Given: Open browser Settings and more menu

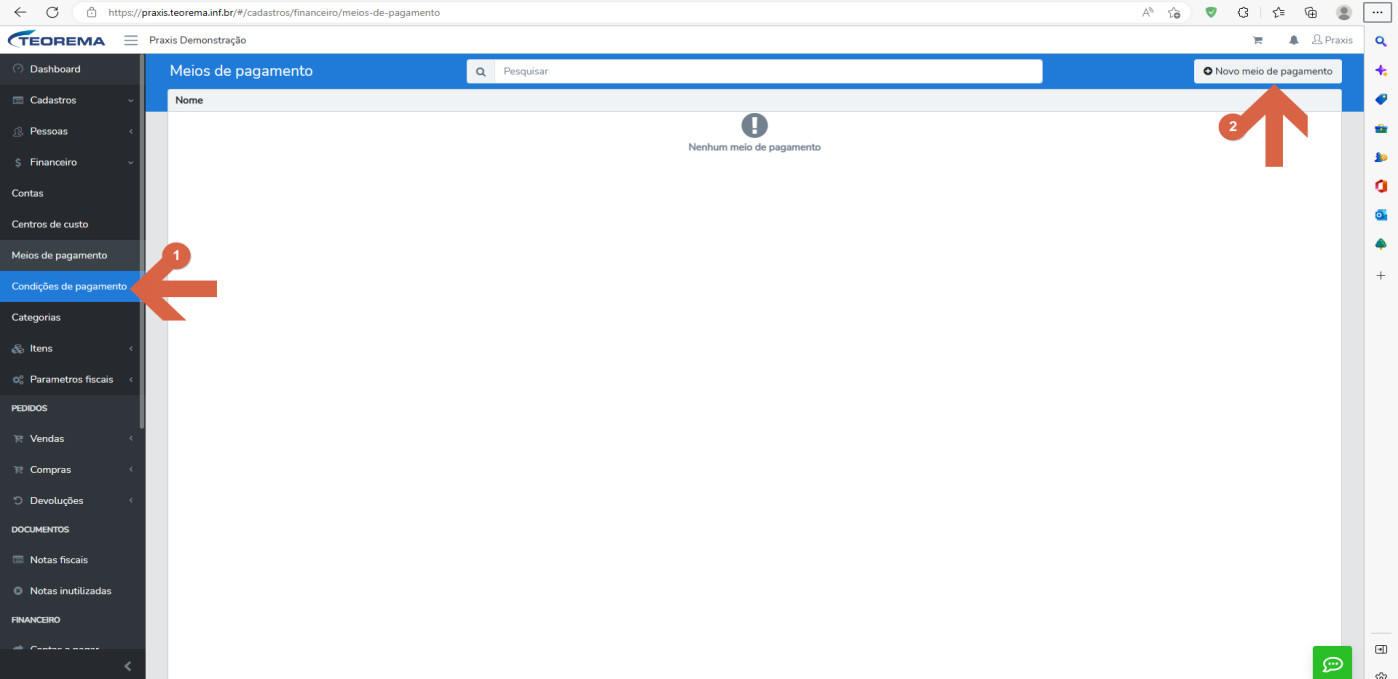Looking at the screenshot, I should click(1379, 12).
